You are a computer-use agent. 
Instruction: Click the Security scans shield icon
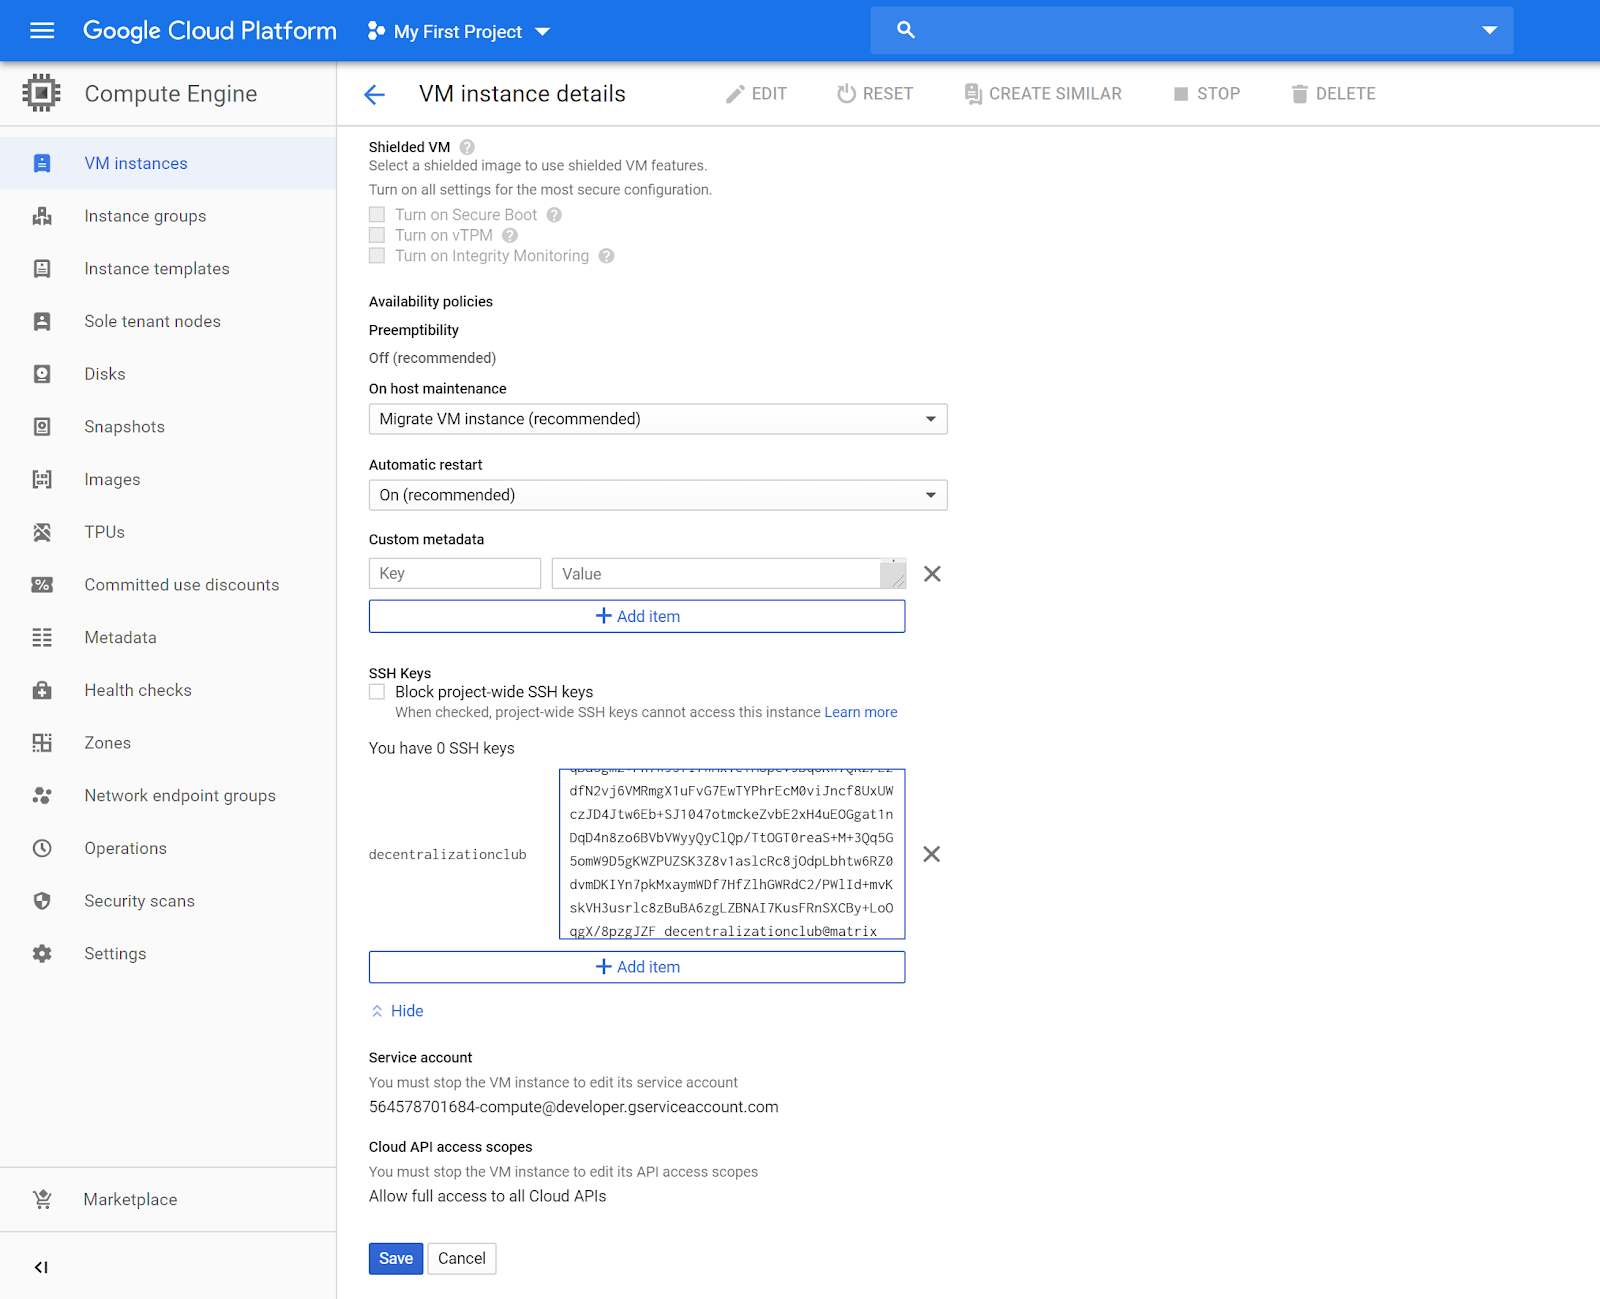click(42, 901)
